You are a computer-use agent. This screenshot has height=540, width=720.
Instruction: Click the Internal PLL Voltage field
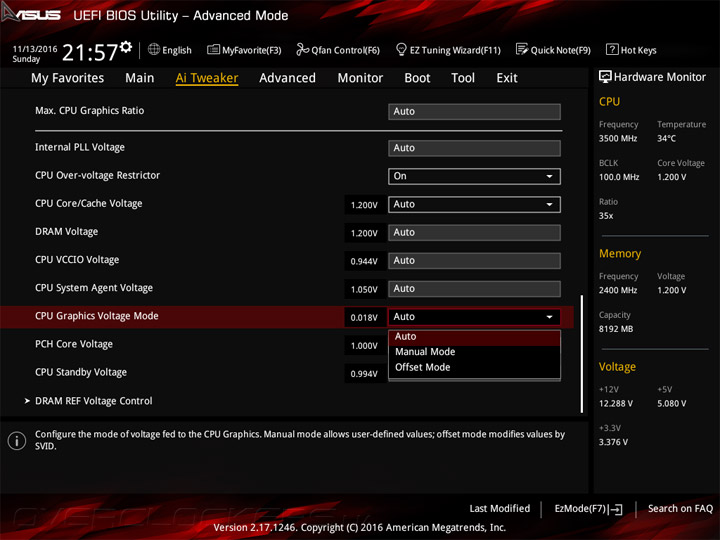pos(474,148)
